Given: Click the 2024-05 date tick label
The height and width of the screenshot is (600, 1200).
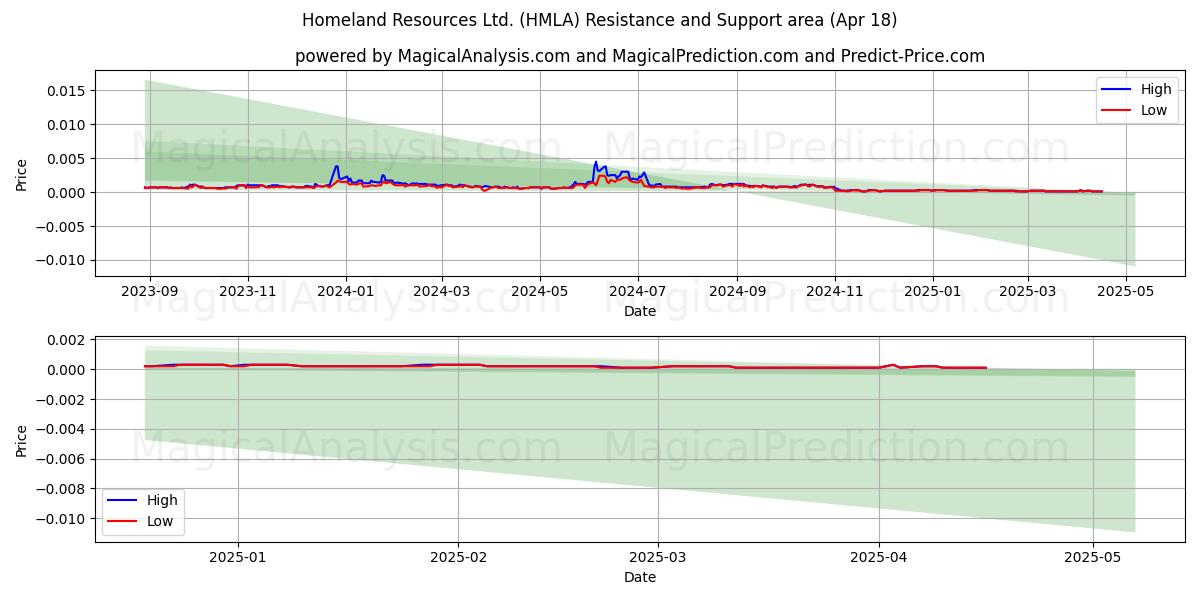Looking at the screenshot, I should [540, 292].
